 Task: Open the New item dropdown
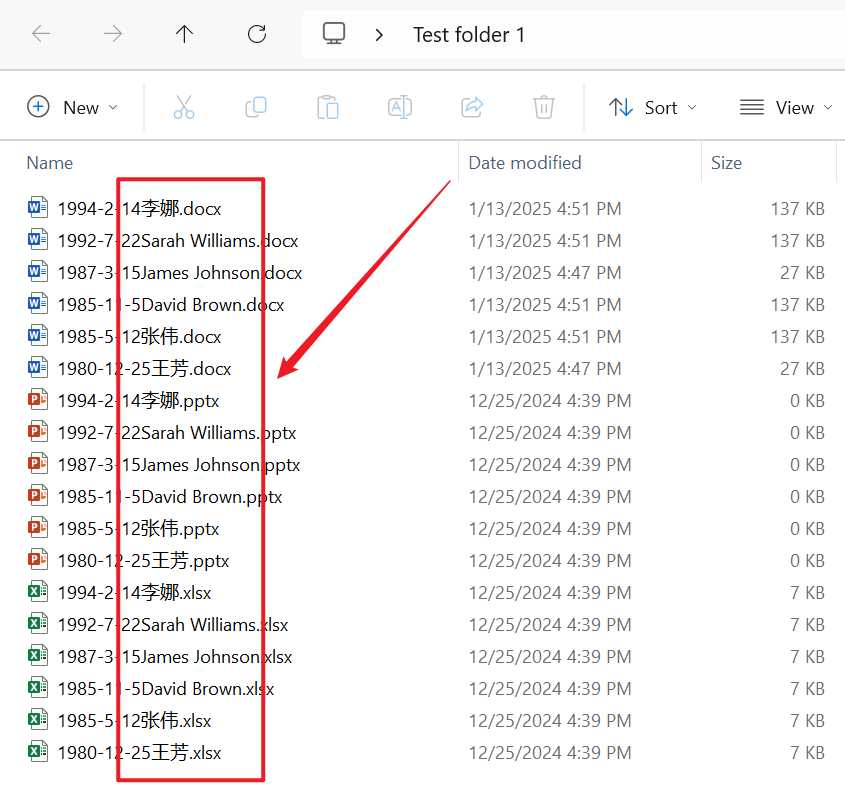click(x=72, y=107)
